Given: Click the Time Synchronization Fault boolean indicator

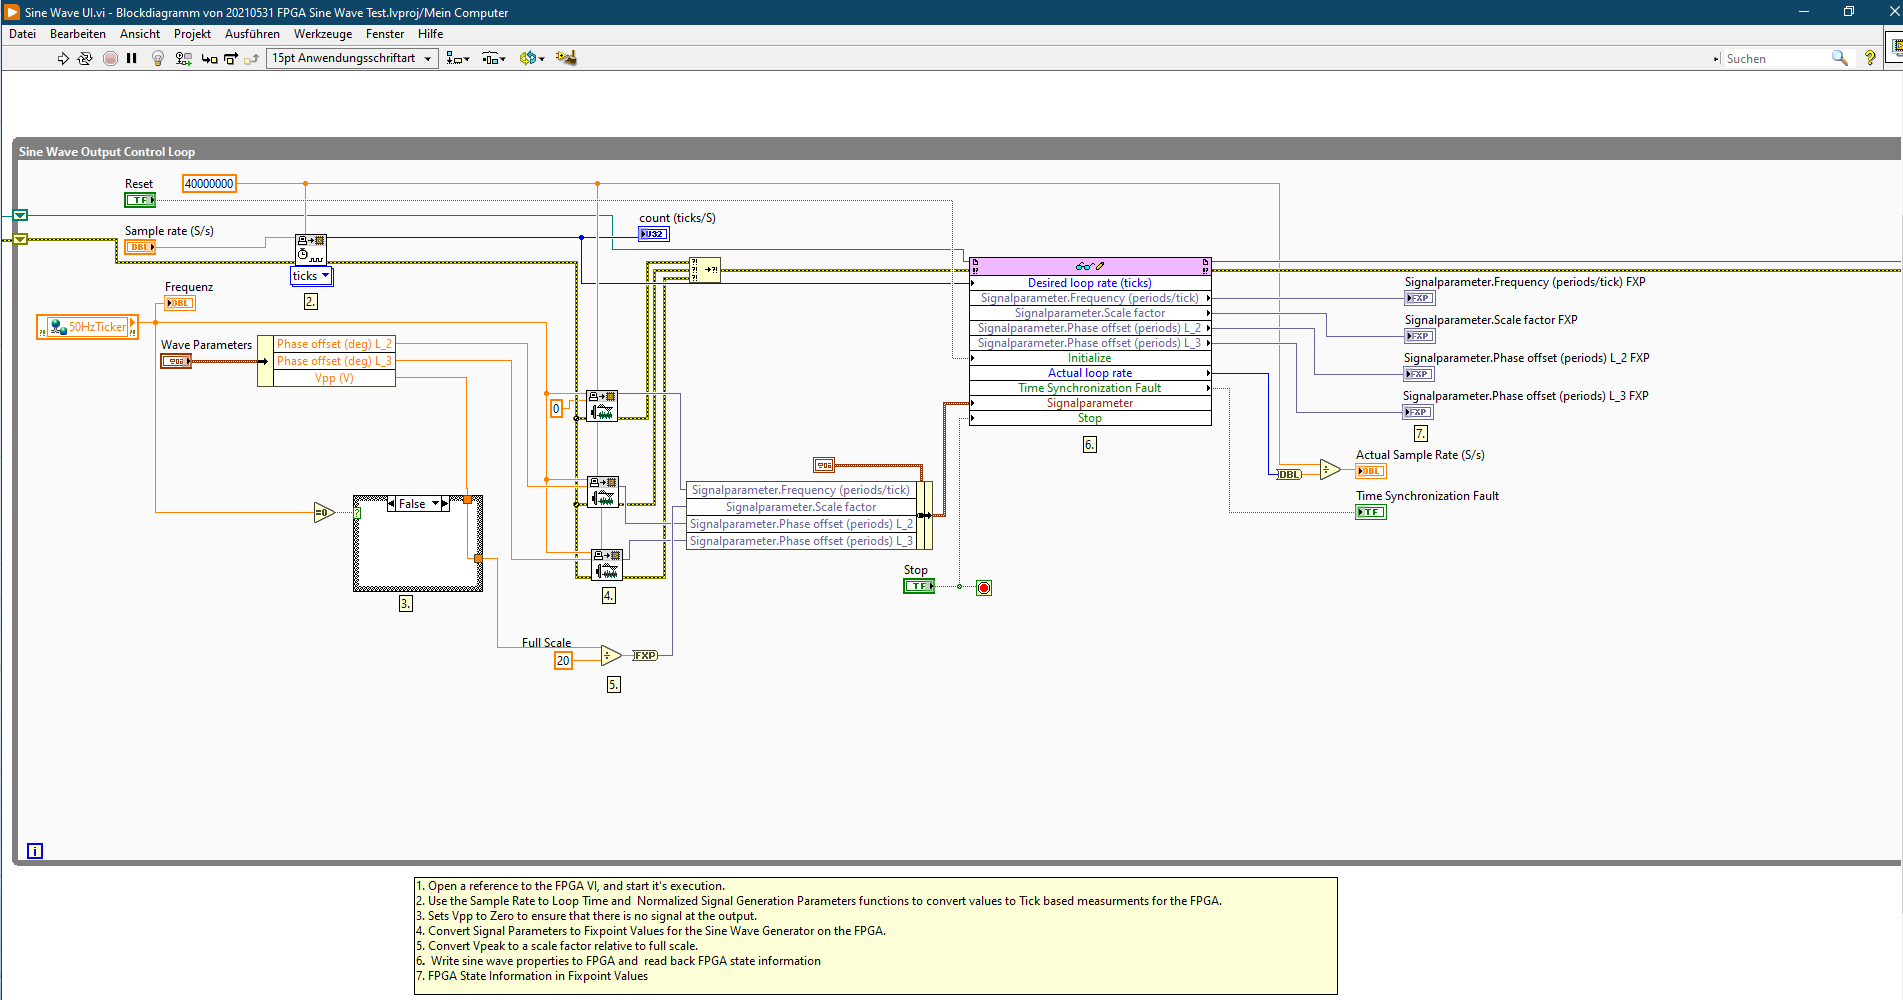Looking at the screenshot, I should (x=1370, y=512).
